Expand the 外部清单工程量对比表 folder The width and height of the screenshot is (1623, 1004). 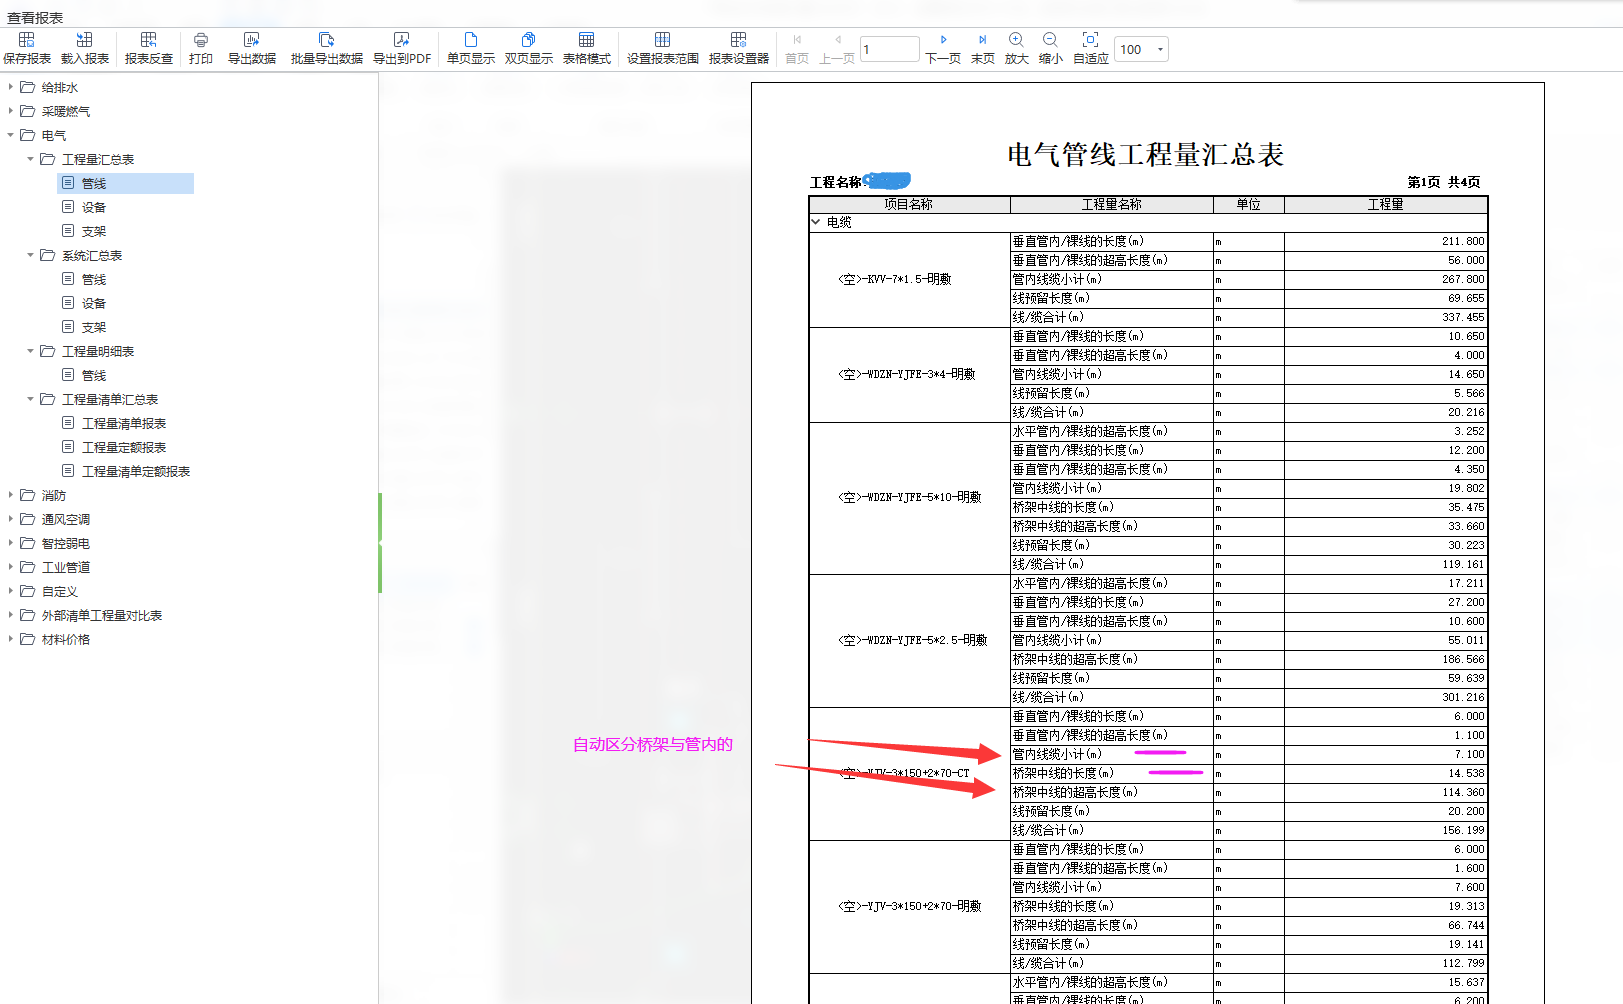11,615
